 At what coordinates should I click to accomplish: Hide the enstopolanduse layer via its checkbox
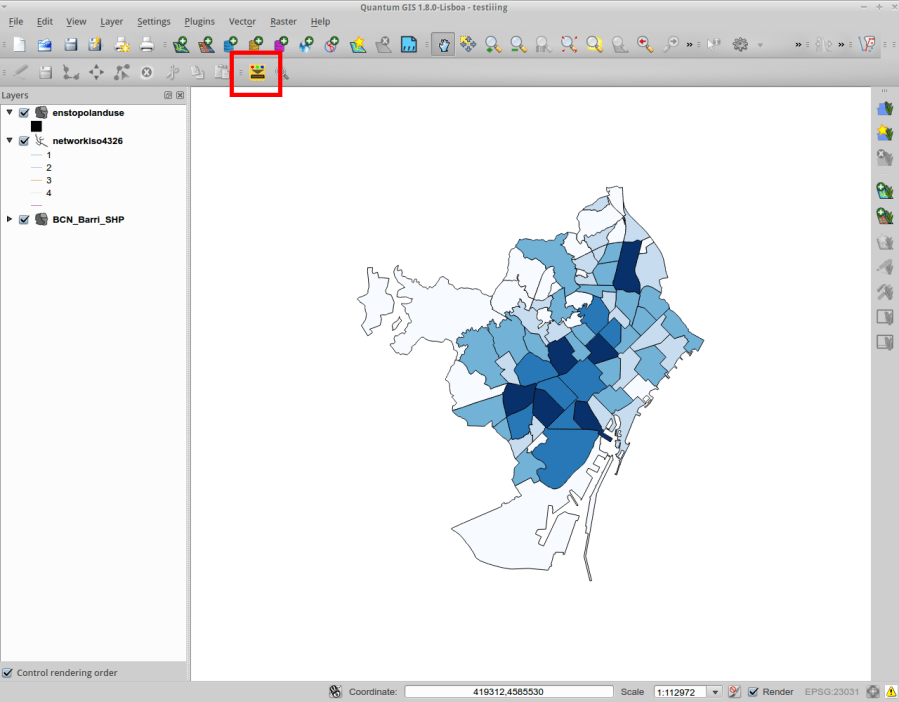[x=25, y=113]
